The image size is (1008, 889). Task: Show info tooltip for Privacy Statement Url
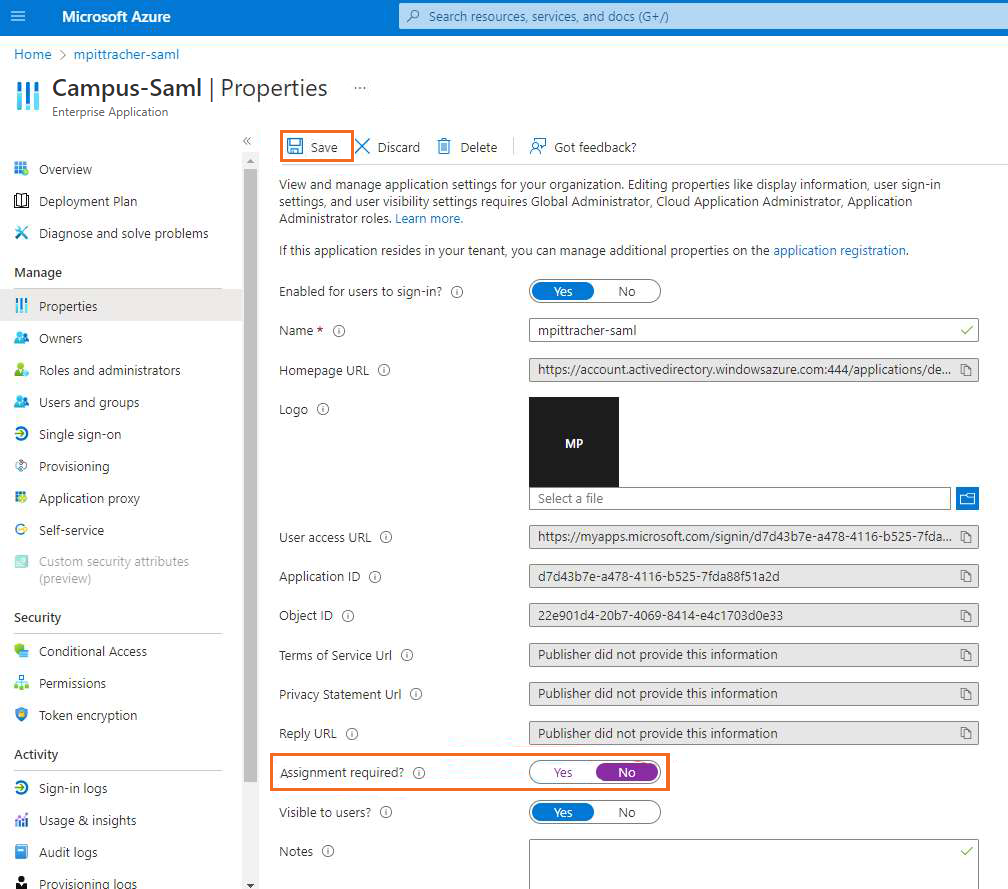click(x=416, y=694)
